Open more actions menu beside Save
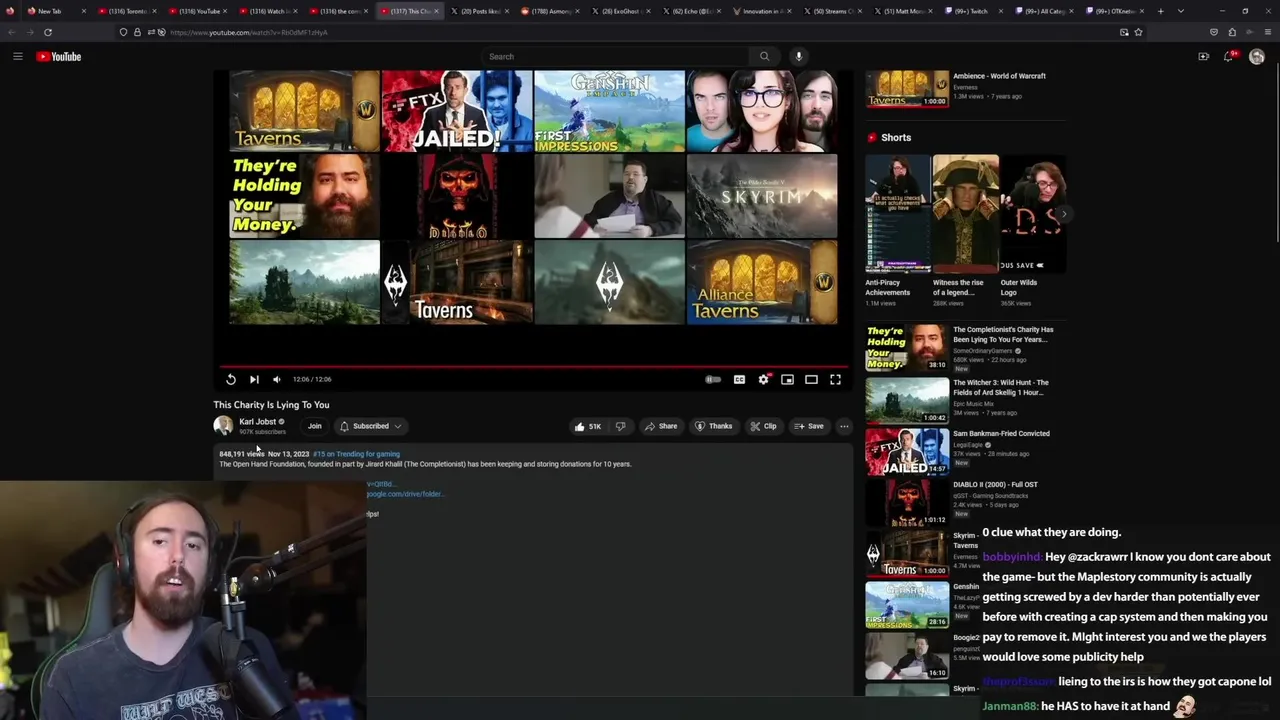This screenshot has width=1280, height=720. (x=844, y=426)
